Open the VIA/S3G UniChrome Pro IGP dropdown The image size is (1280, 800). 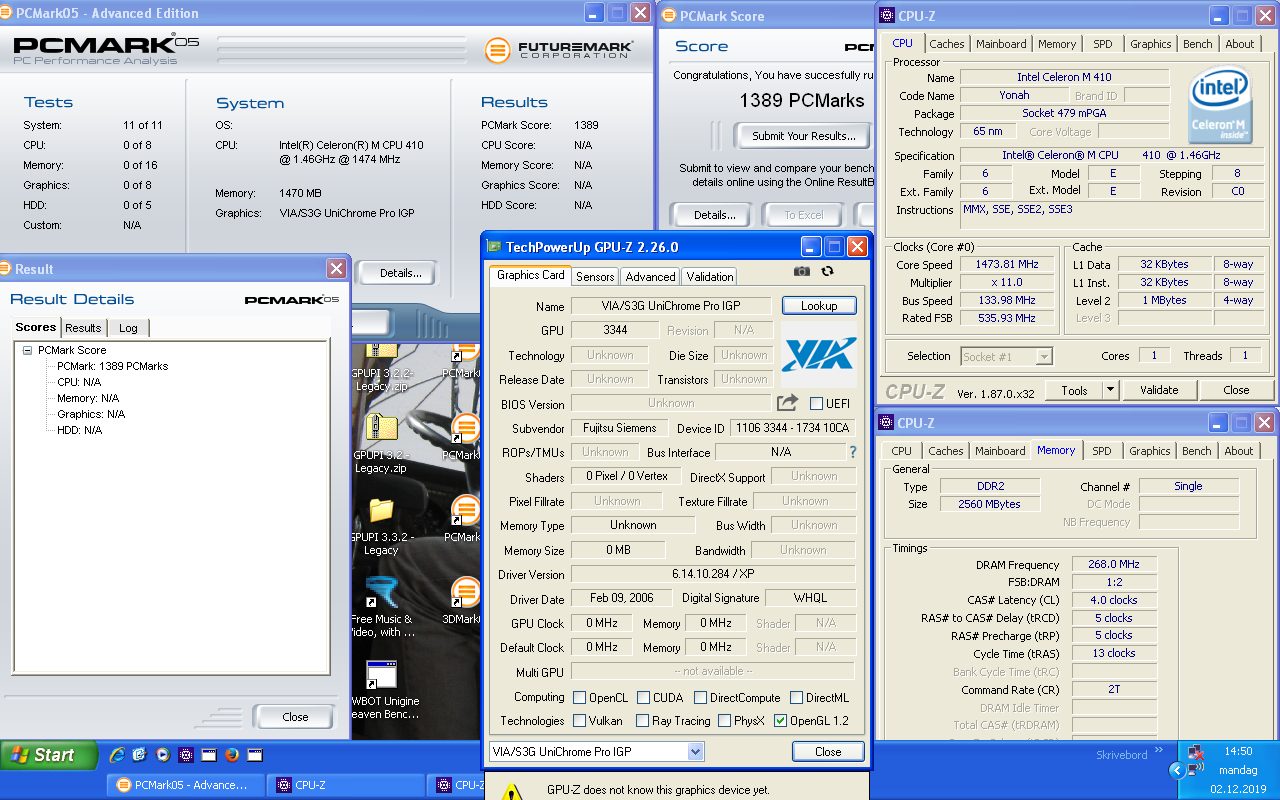coord(695,751)
